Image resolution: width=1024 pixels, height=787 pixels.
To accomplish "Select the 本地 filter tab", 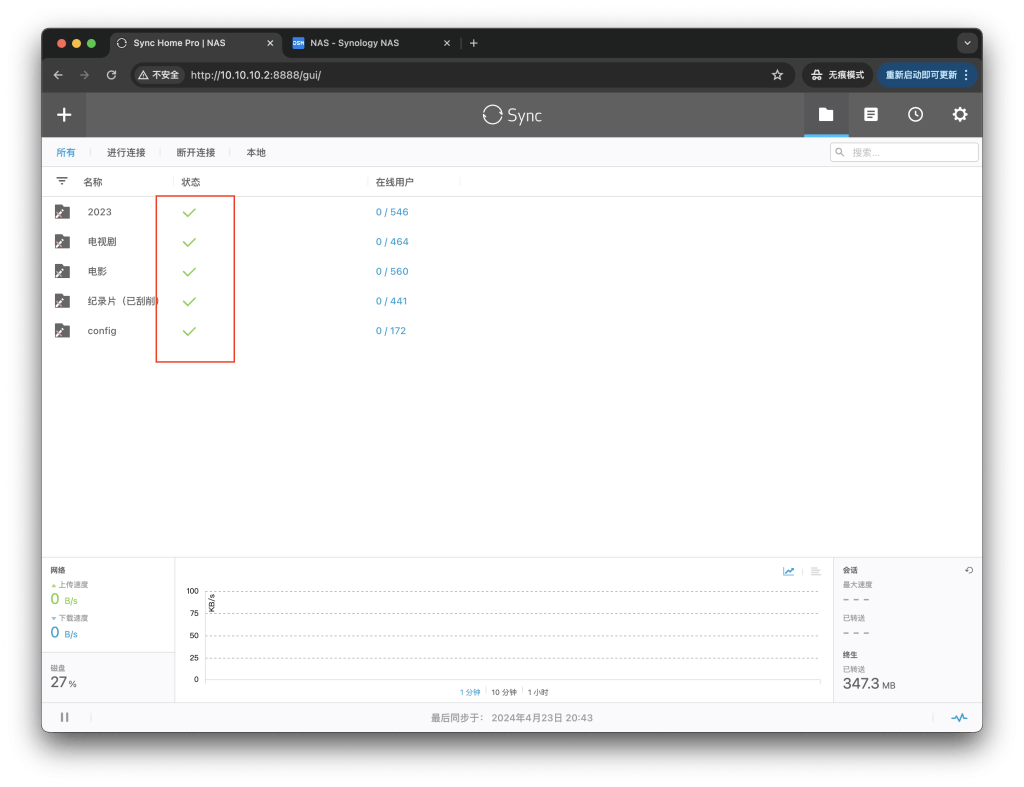I will pyautogui.click(x=256, y=152).
